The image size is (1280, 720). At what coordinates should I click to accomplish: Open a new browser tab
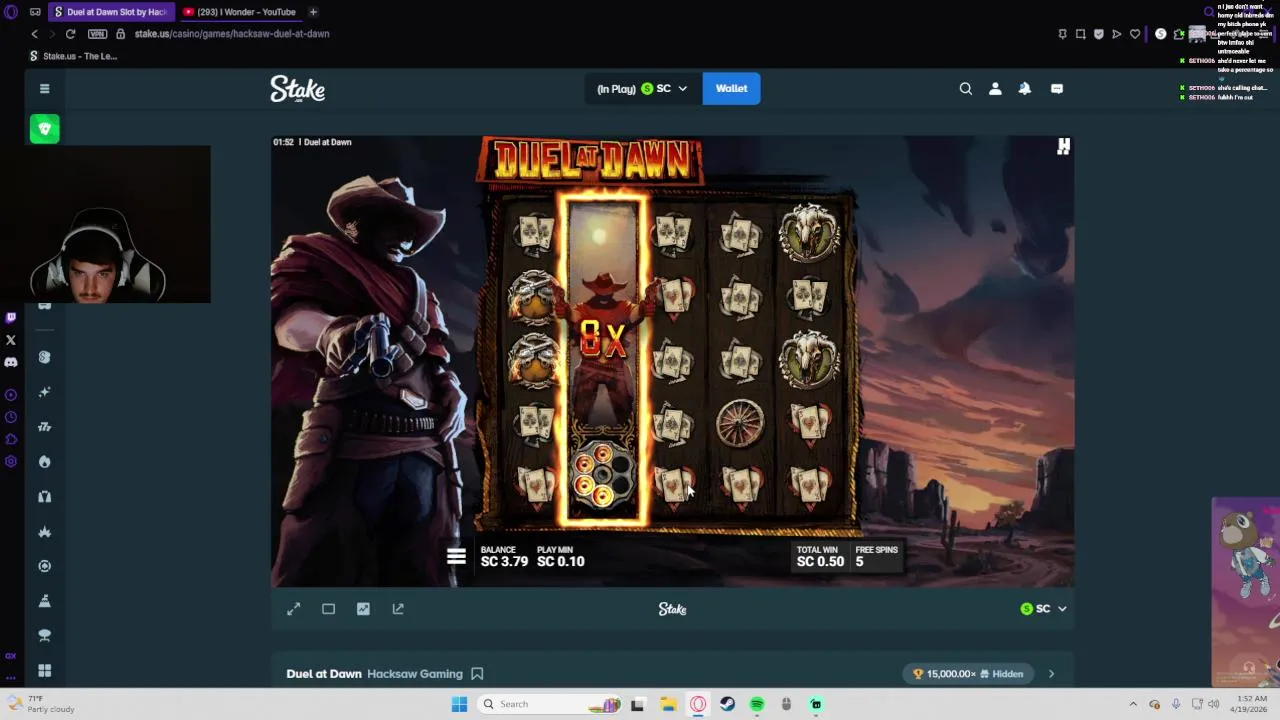(313, 12)
